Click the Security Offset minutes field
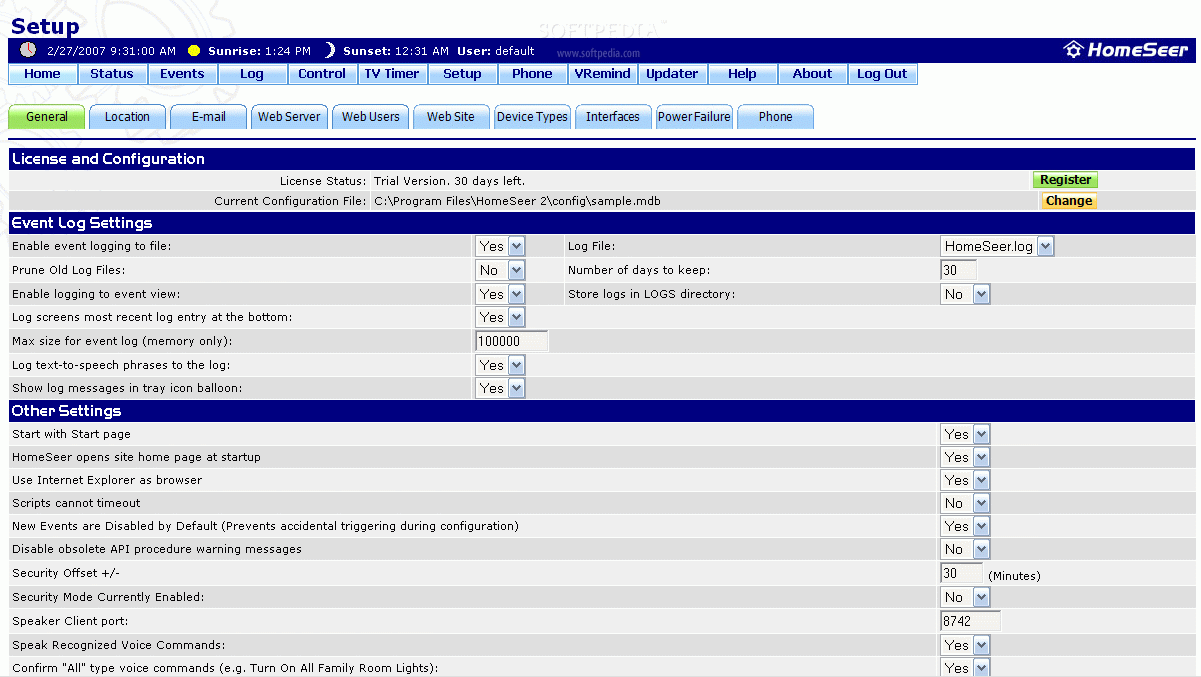This screenshot has height=677, width=1201. [961, 573]
